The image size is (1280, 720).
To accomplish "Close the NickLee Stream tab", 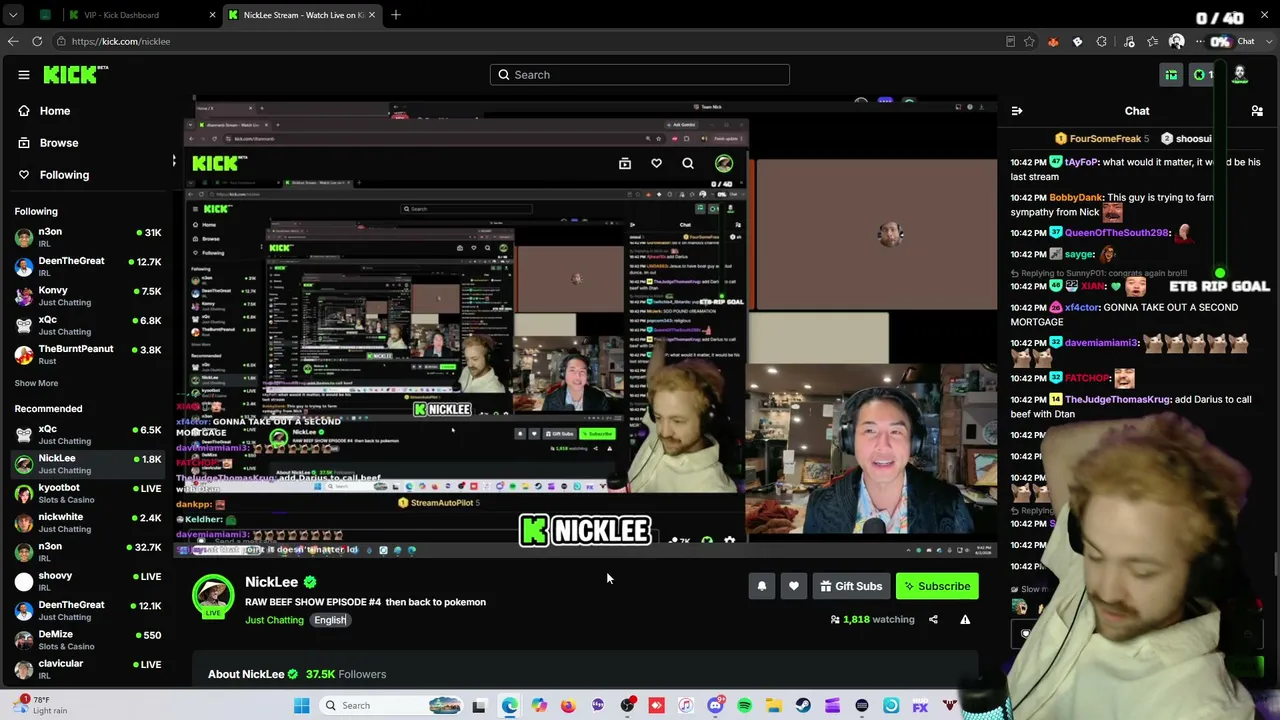I will tap(372, 15).
